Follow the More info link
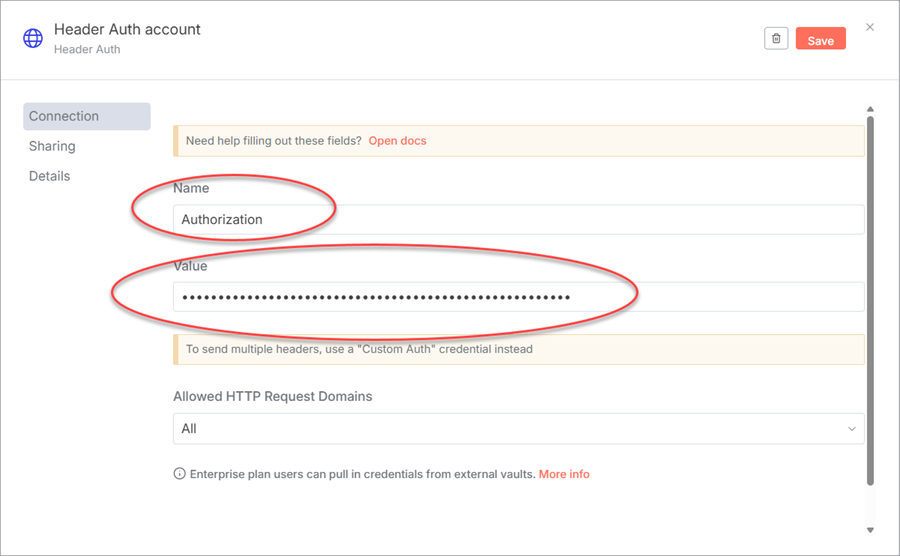Viewport: 900px width, 556px height. pyautogui.click(x=564, y=474)
